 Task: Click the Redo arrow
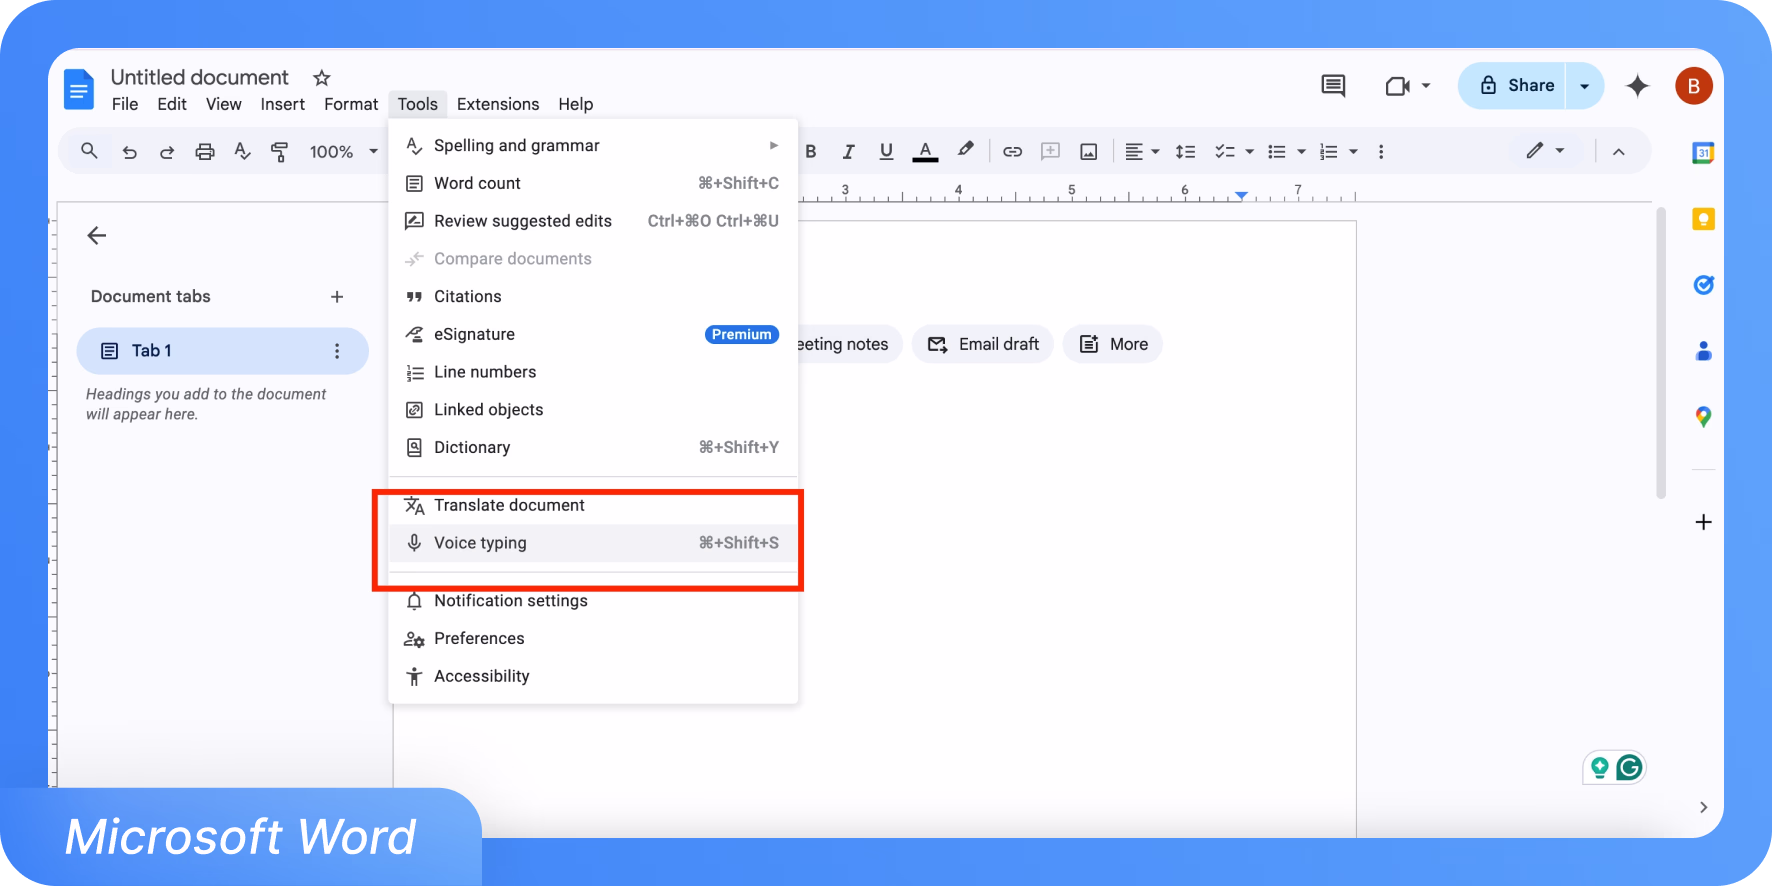166,152
